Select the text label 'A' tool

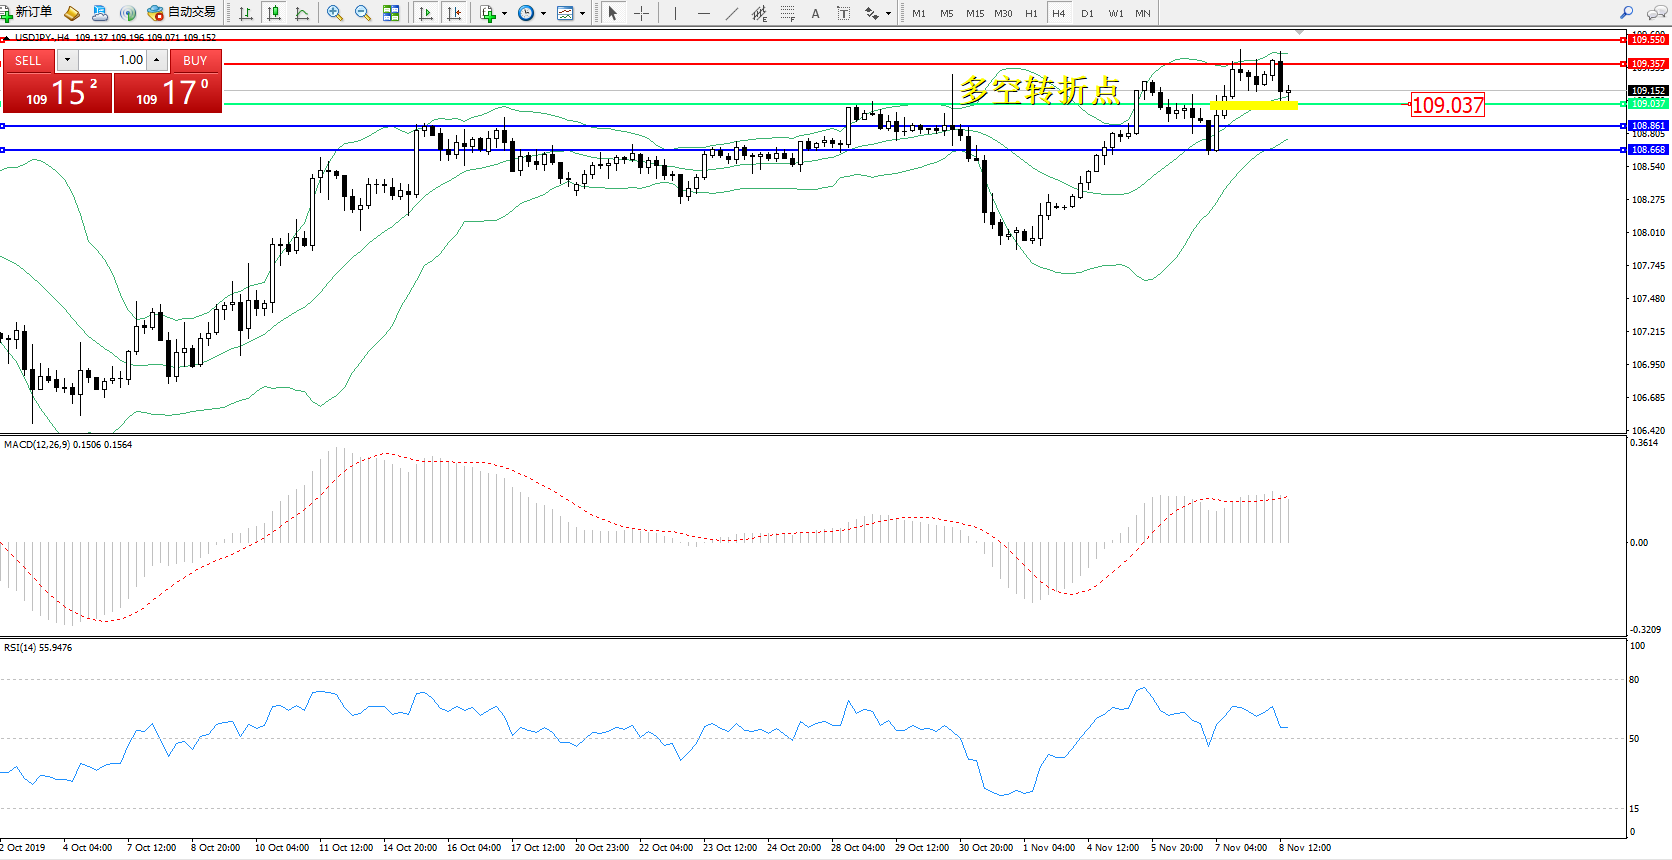point(815,13)
